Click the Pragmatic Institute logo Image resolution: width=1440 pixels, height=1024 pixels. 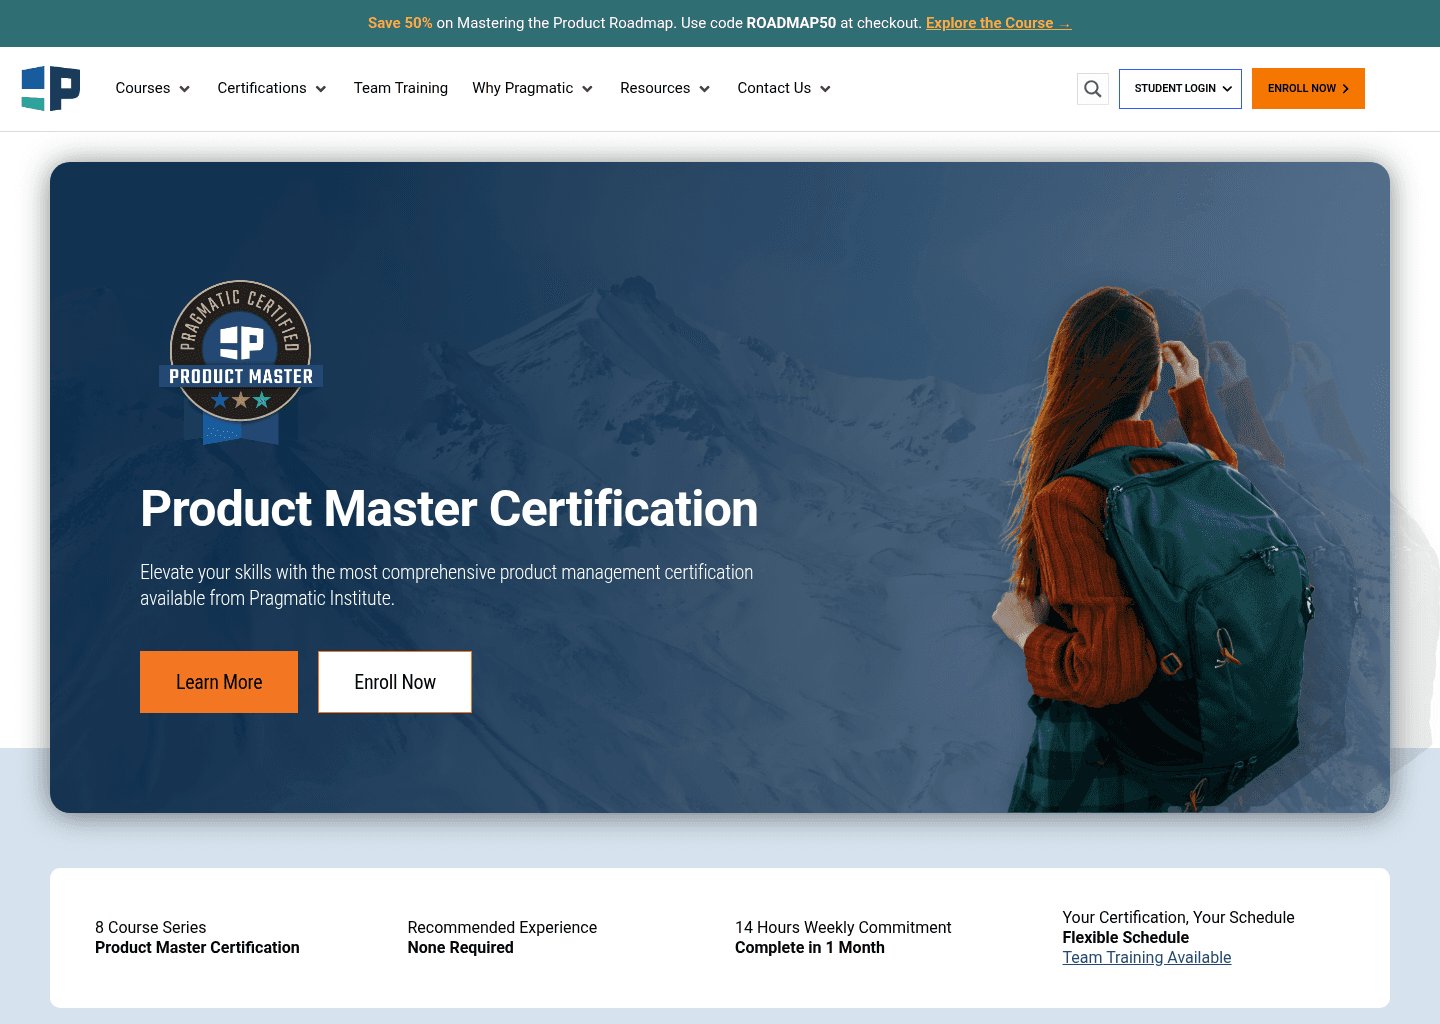coord(50,88)
